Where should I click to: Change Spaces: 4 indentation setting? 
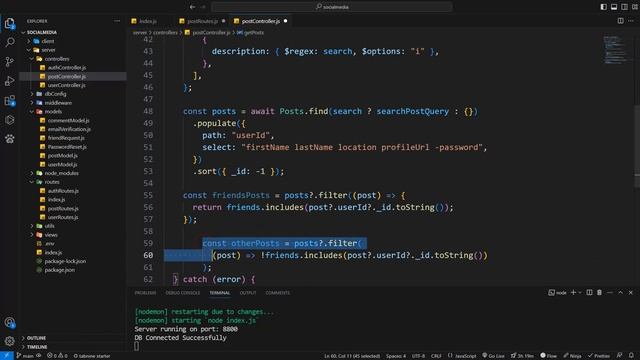396,356
